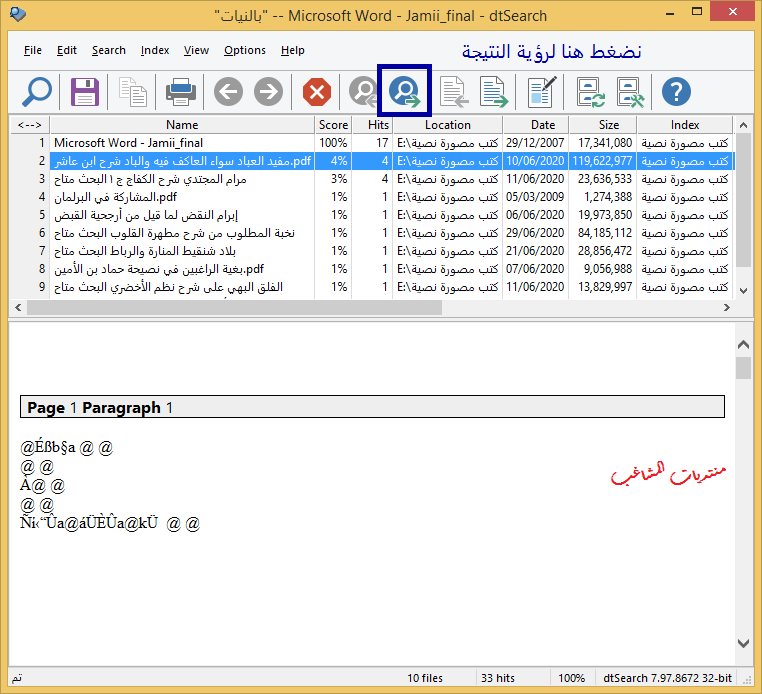Click the Search magnifier toolbar icon
The image size is (762, 694).
36,93
